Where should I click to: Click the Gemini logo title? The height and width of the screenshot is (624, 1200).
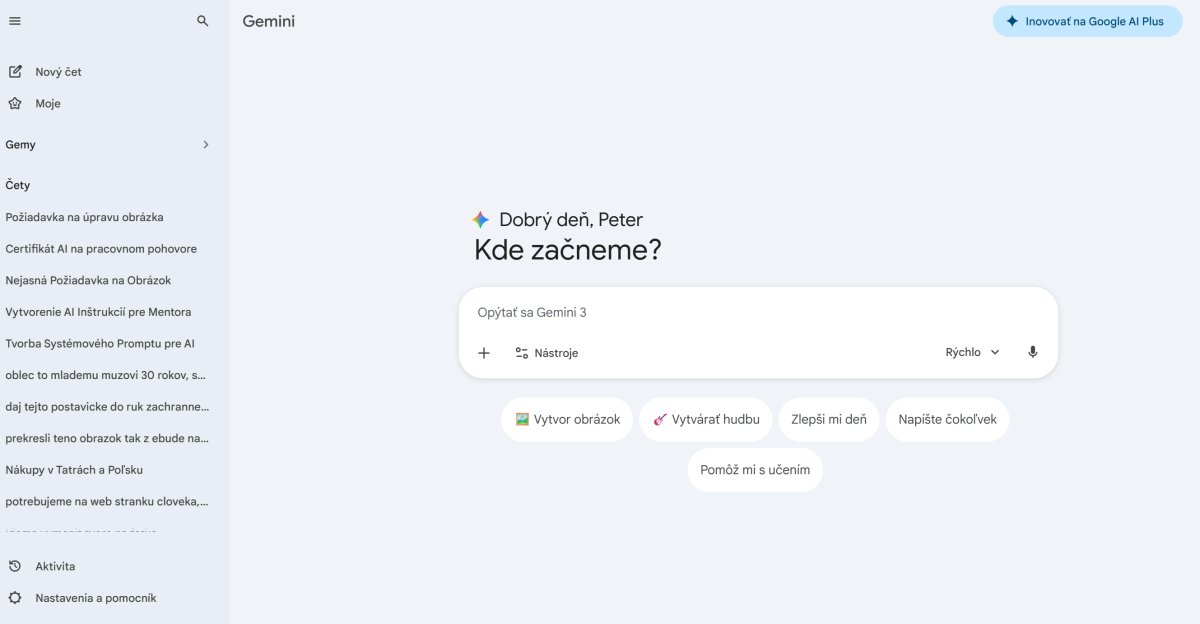click(x=269, y=21)
